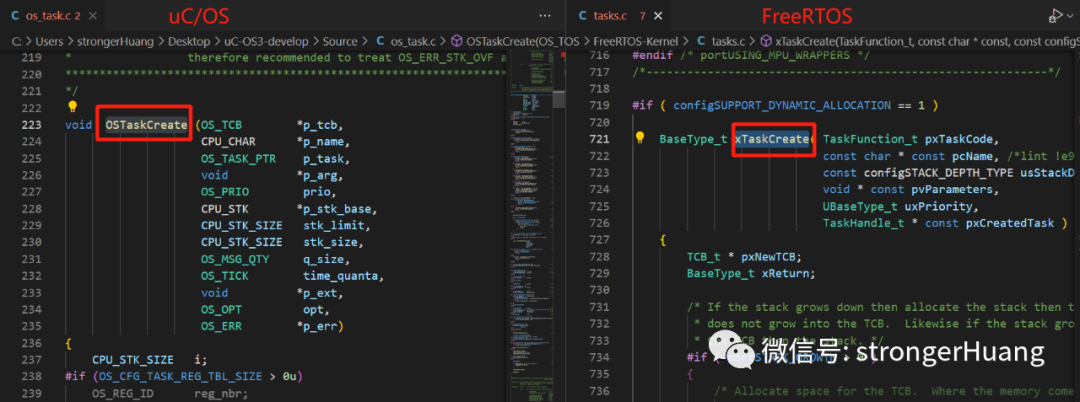1080x402 pixels.
Task: Click the Run or Debug play icon
Action: pos(1054,15)
